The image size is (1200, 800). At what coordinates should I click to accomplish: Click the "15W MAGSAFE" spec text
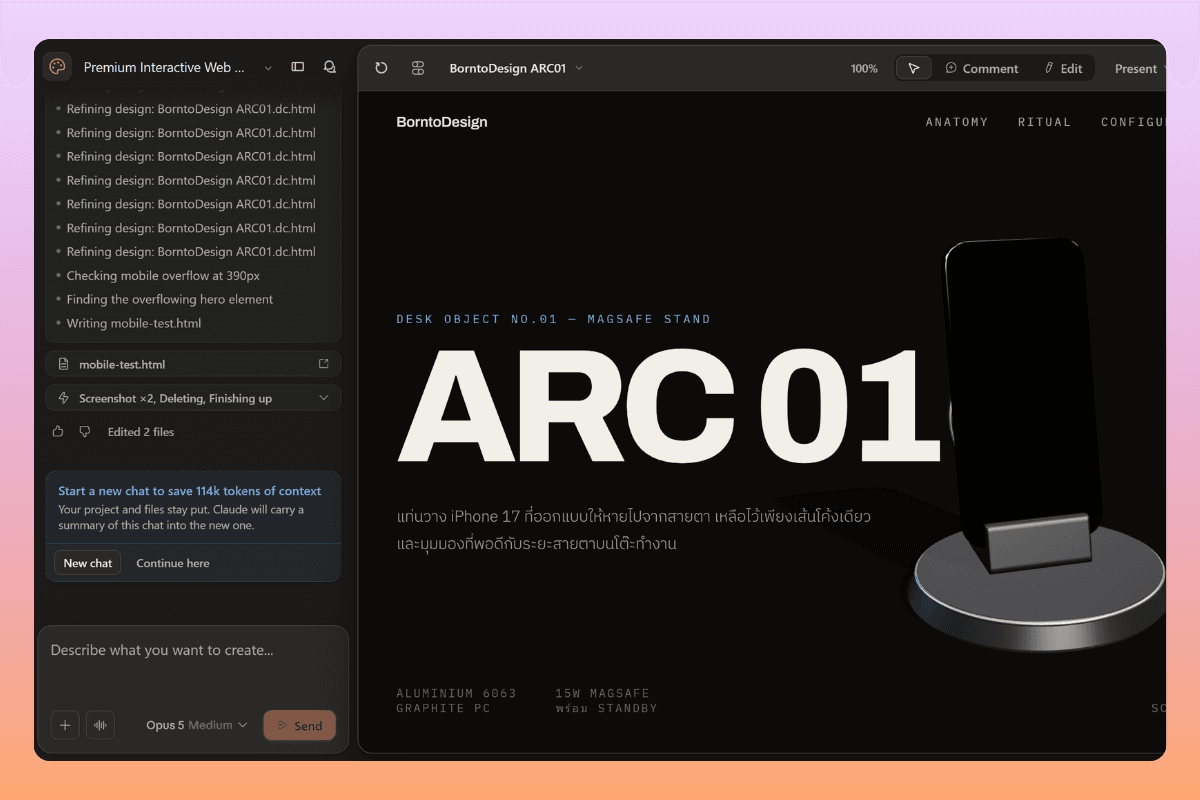pos(602,693)
